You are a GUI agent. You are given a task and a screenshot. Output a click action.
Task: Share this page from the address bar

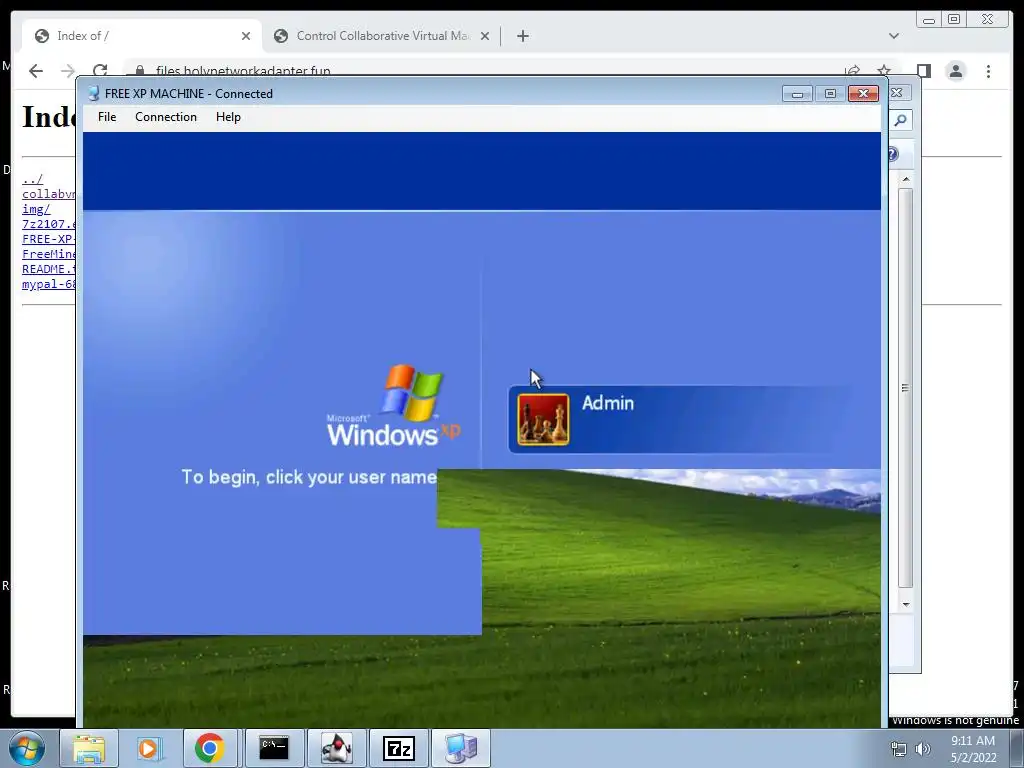pos(852,71)
